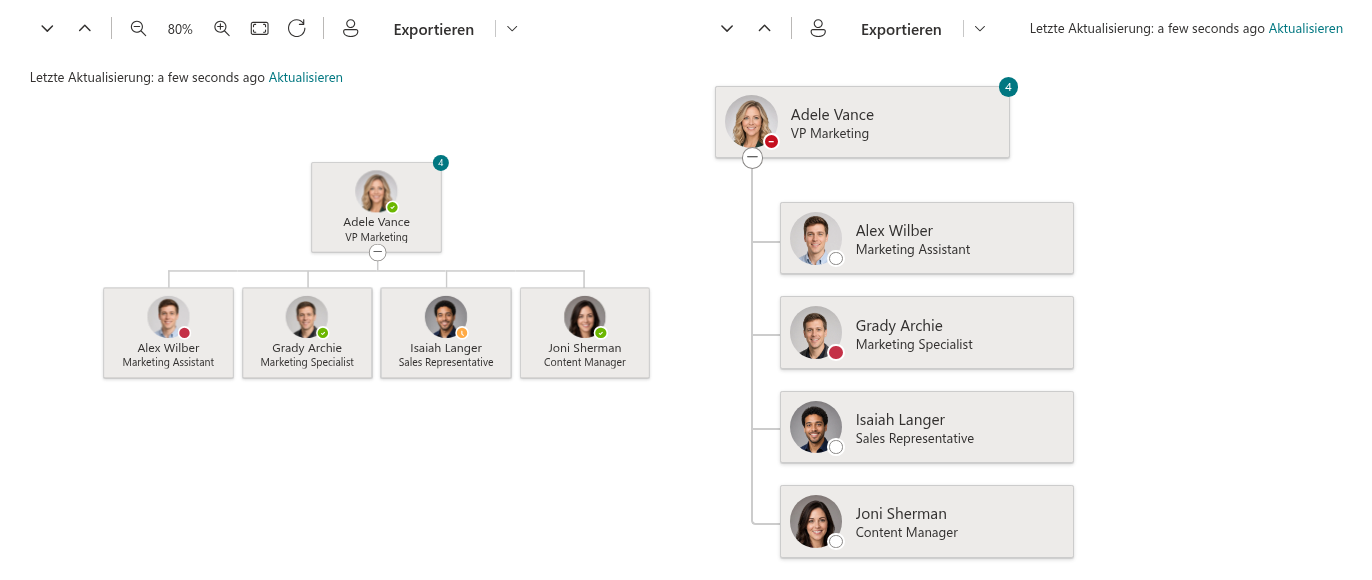Click the person icon in the vertical chart toolbar

(818, 29)
